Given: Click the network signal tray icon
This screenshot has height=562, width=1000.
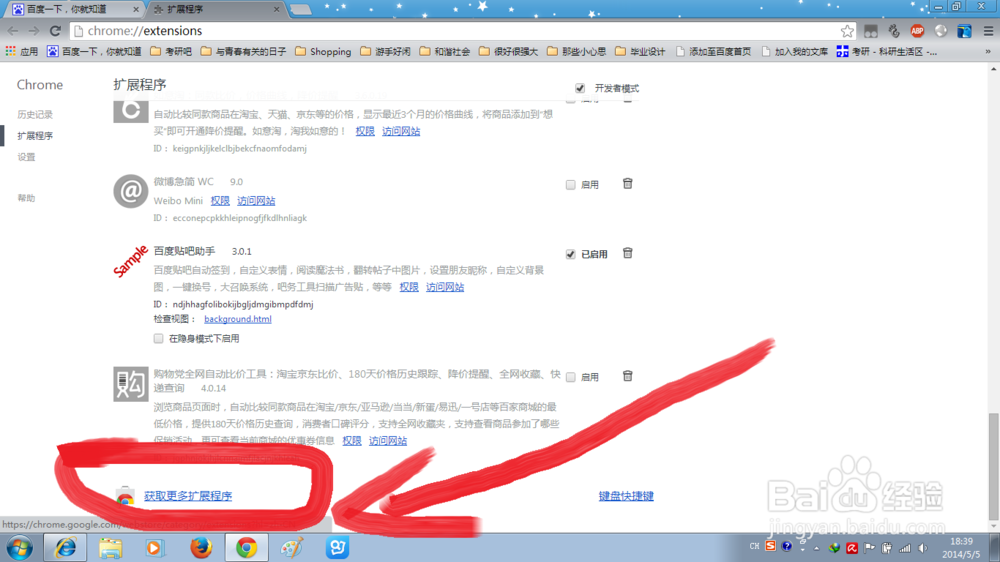Looking at the screenshot, I should (x=905, y=548).
